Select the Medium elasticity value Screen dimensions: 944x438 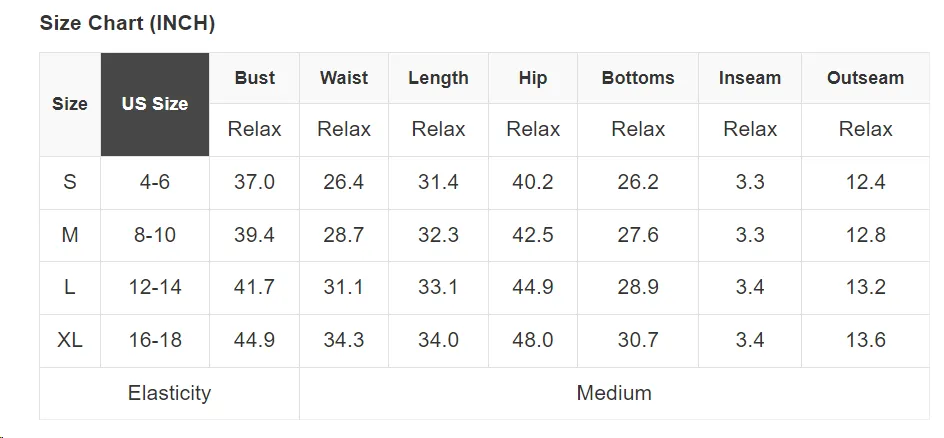pos(614,393)
